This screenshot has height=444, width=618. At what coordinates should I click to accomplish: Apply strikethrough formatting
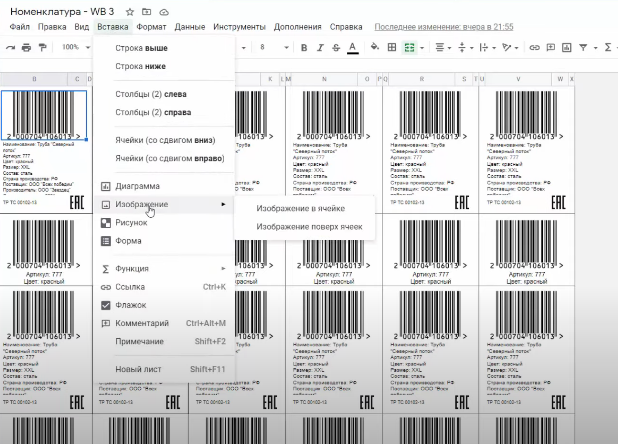click(336, 48)
